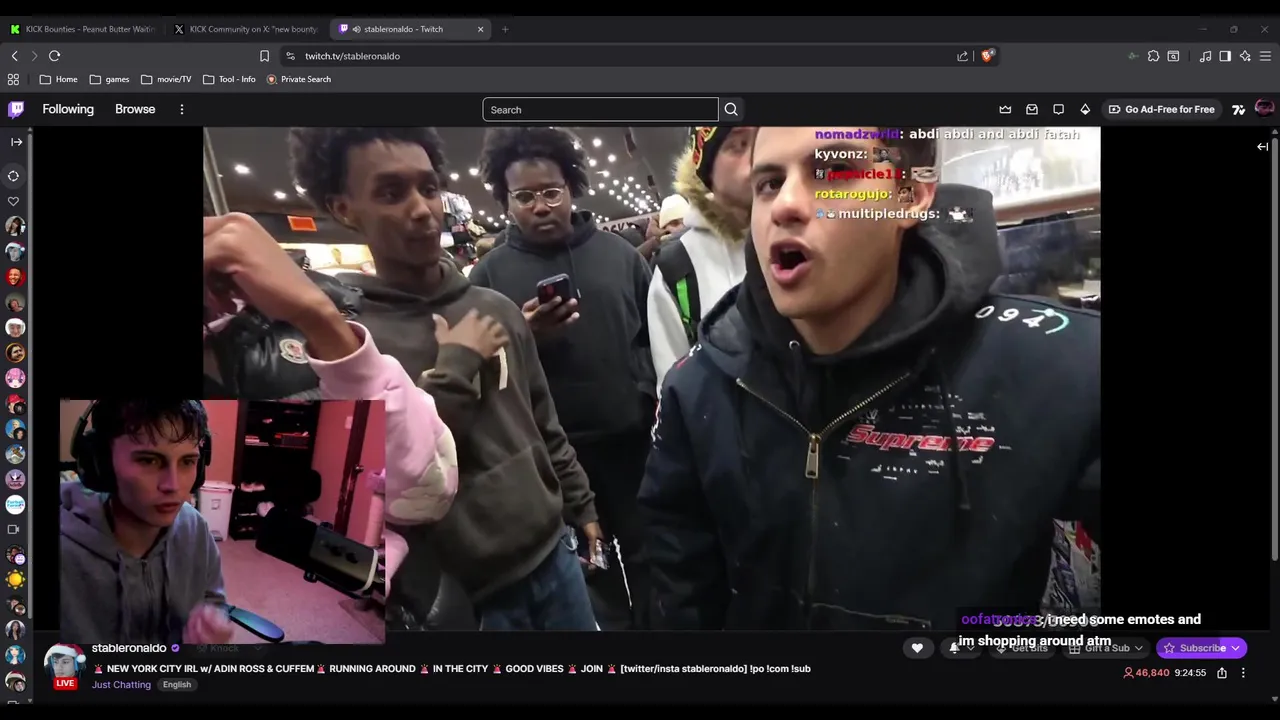
Task: Open the Twitch user avatar menu
Action: [x=1264, y=108]
